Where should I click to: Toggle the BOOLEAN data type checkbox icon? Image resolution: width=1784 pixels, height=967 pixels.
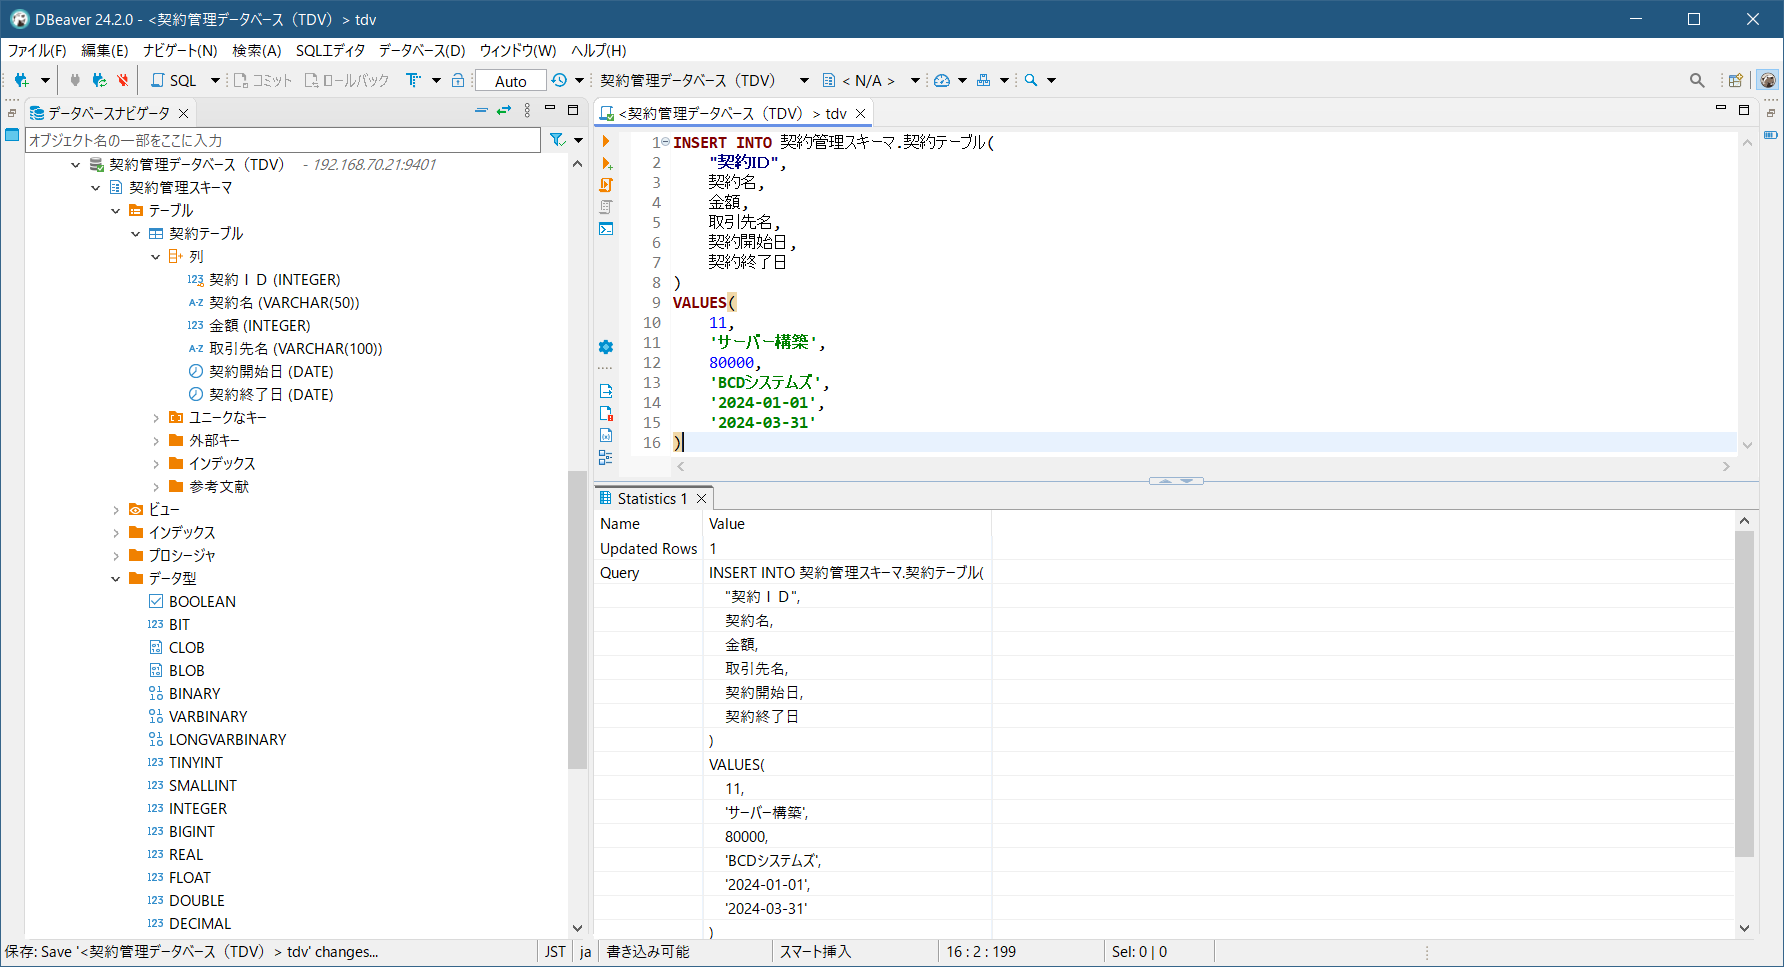pos(156,601)
